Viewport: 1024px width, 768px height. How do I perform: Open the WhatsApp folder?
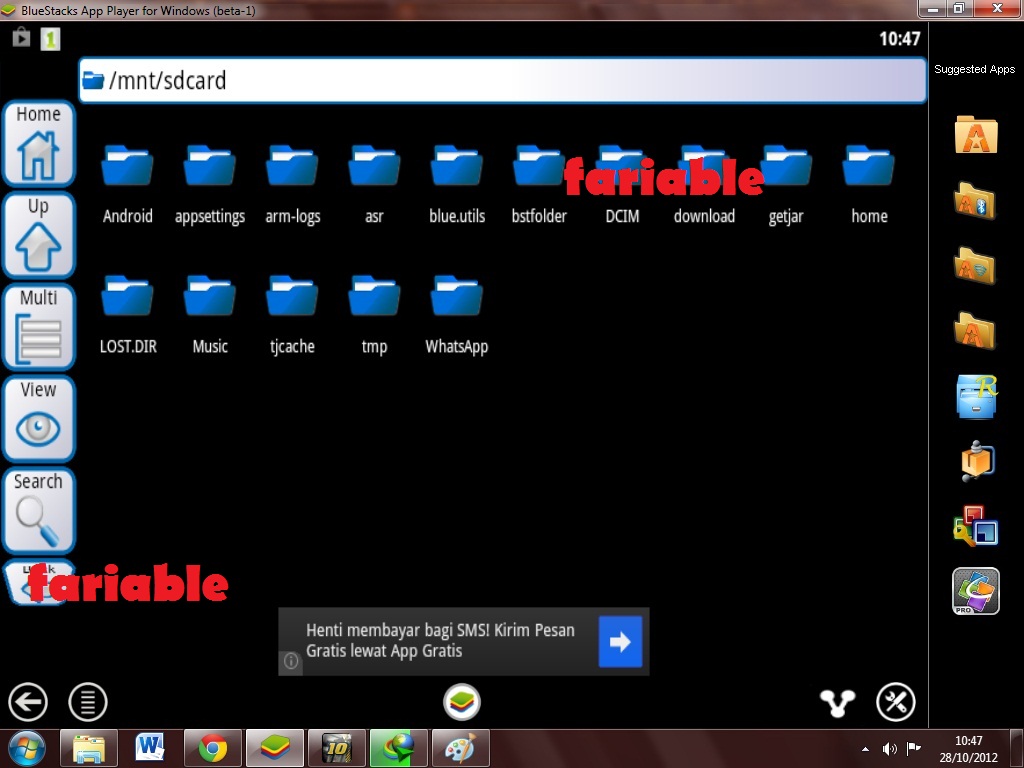[456, 315]
